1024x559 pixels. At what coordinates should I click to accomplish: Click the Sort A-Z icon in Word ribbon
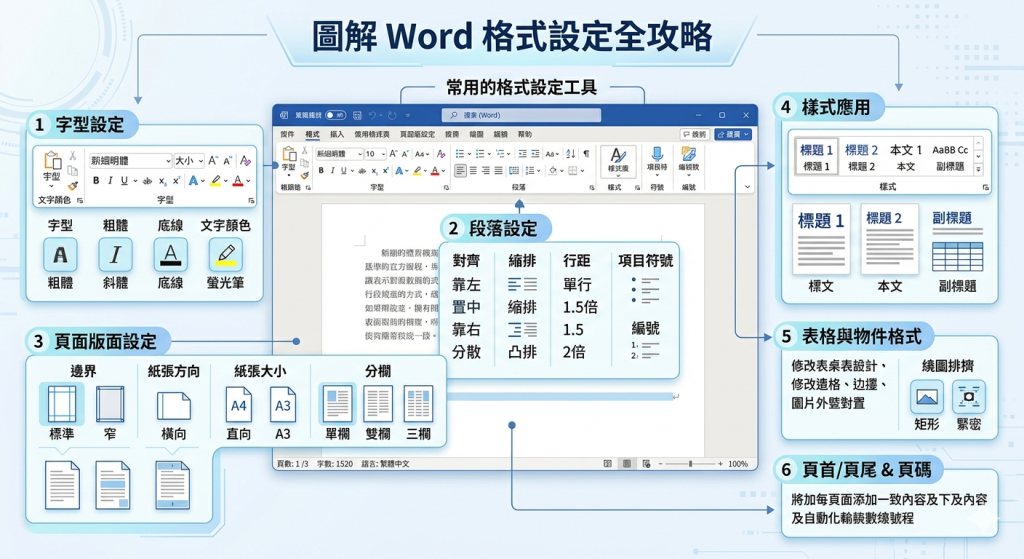pyautogui.click(x=571, y=154)
